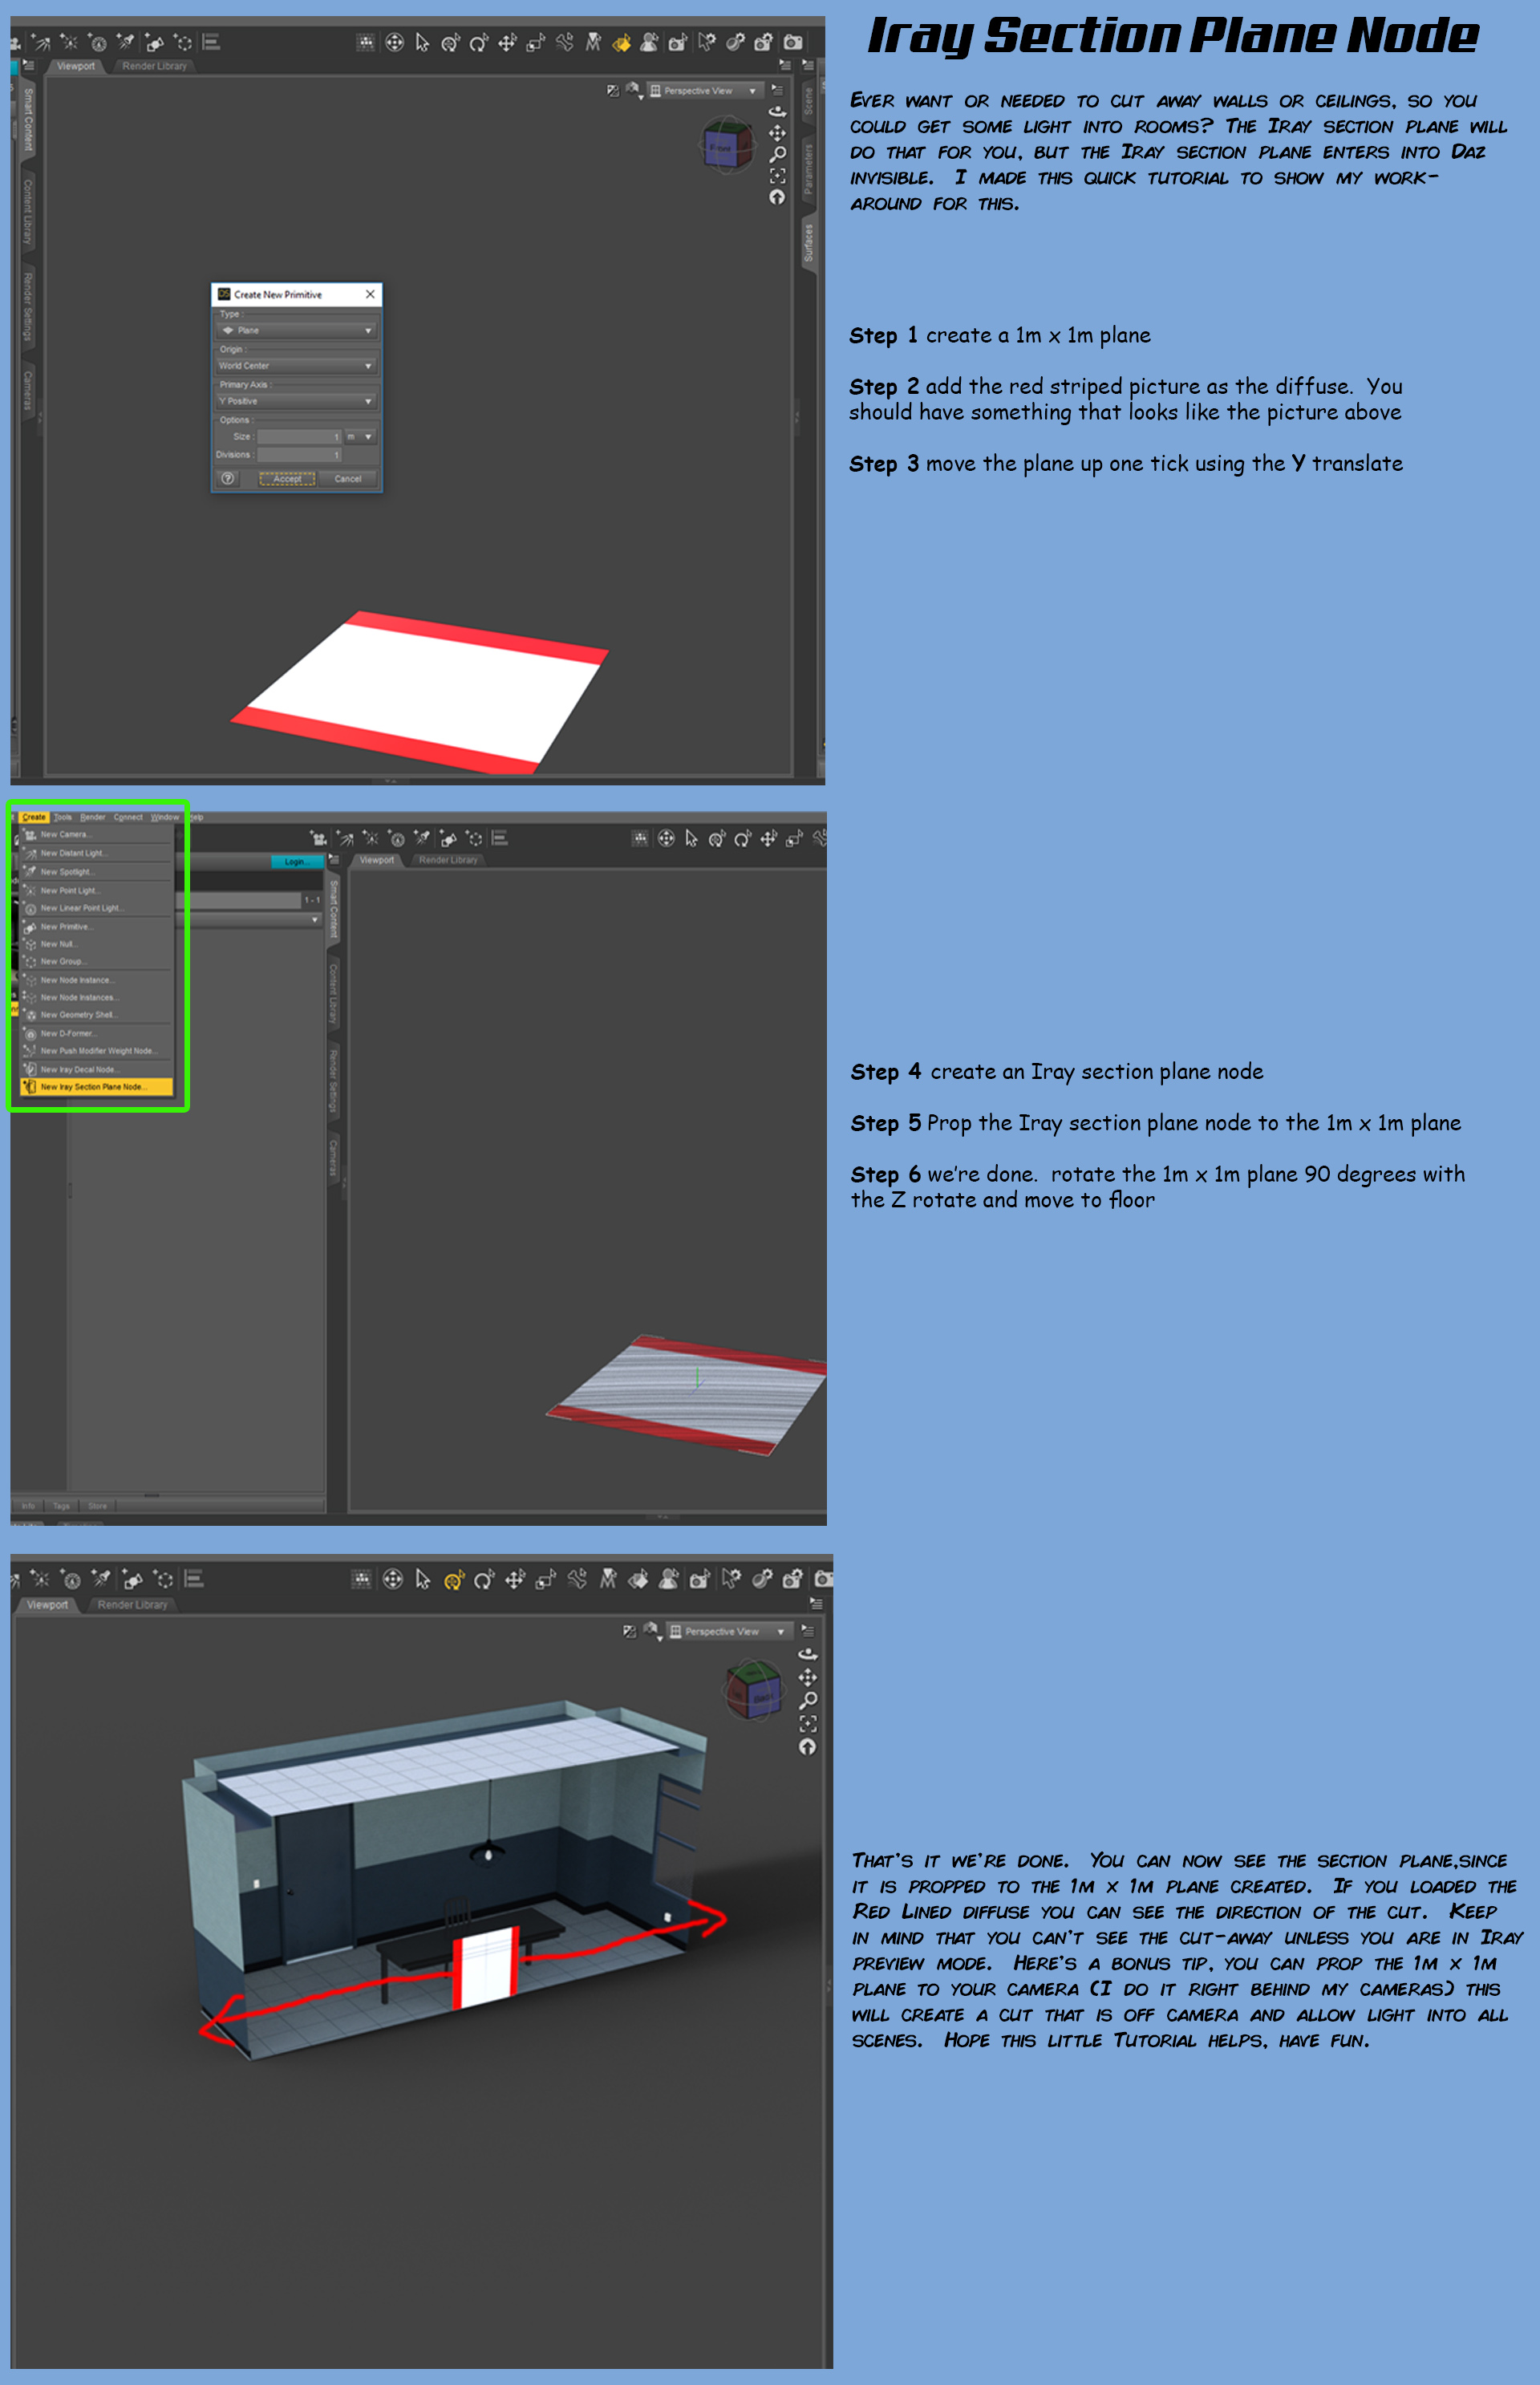Click Accept in Create New Primitive dialog
Image resolution: width=1540 pixels, height=2385 pixels.
click(287, 479)
